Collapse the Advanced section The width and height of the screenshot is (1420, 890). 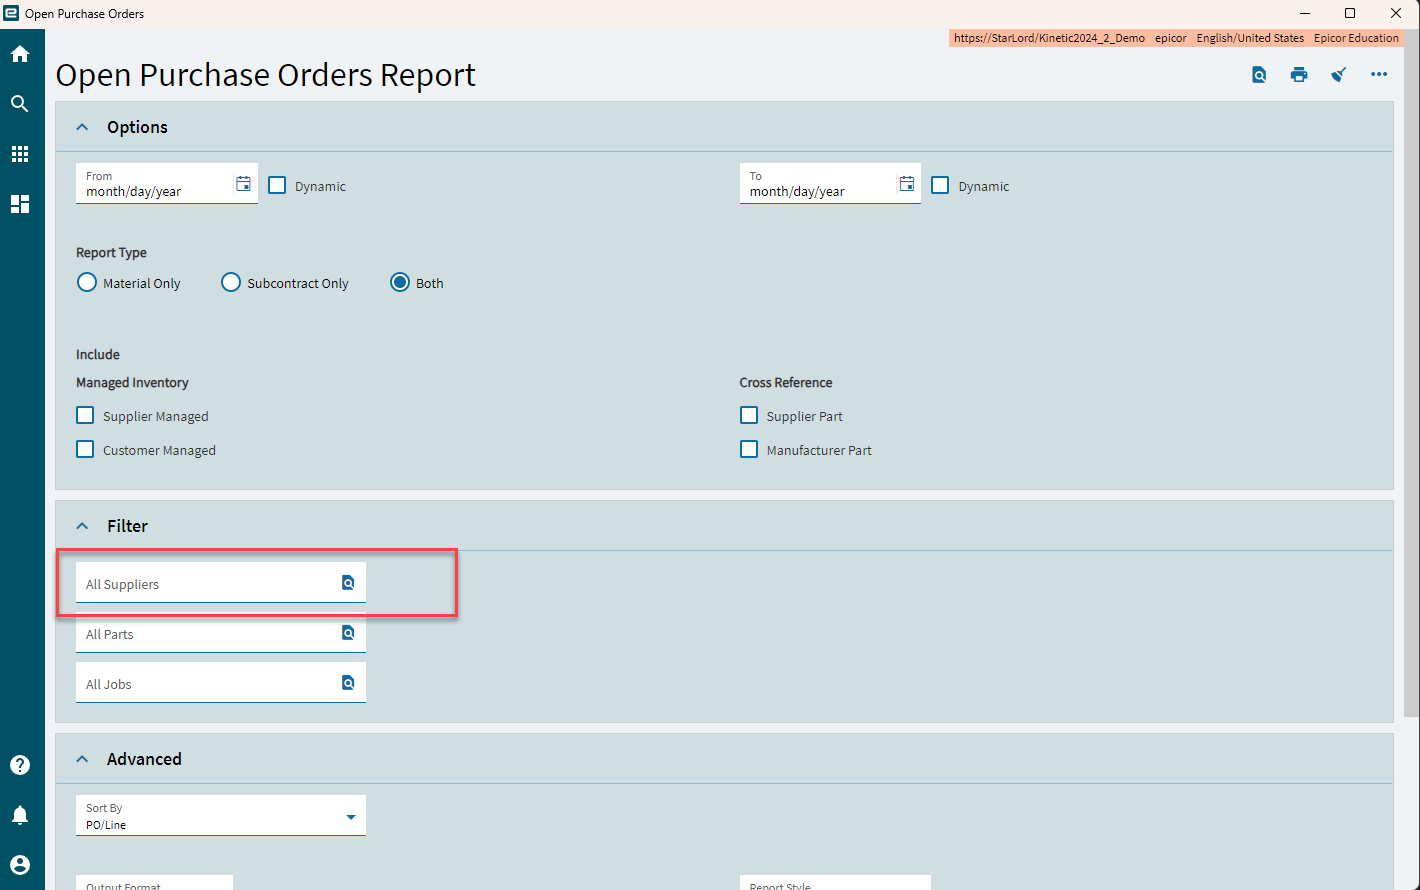tap(83, 759)
